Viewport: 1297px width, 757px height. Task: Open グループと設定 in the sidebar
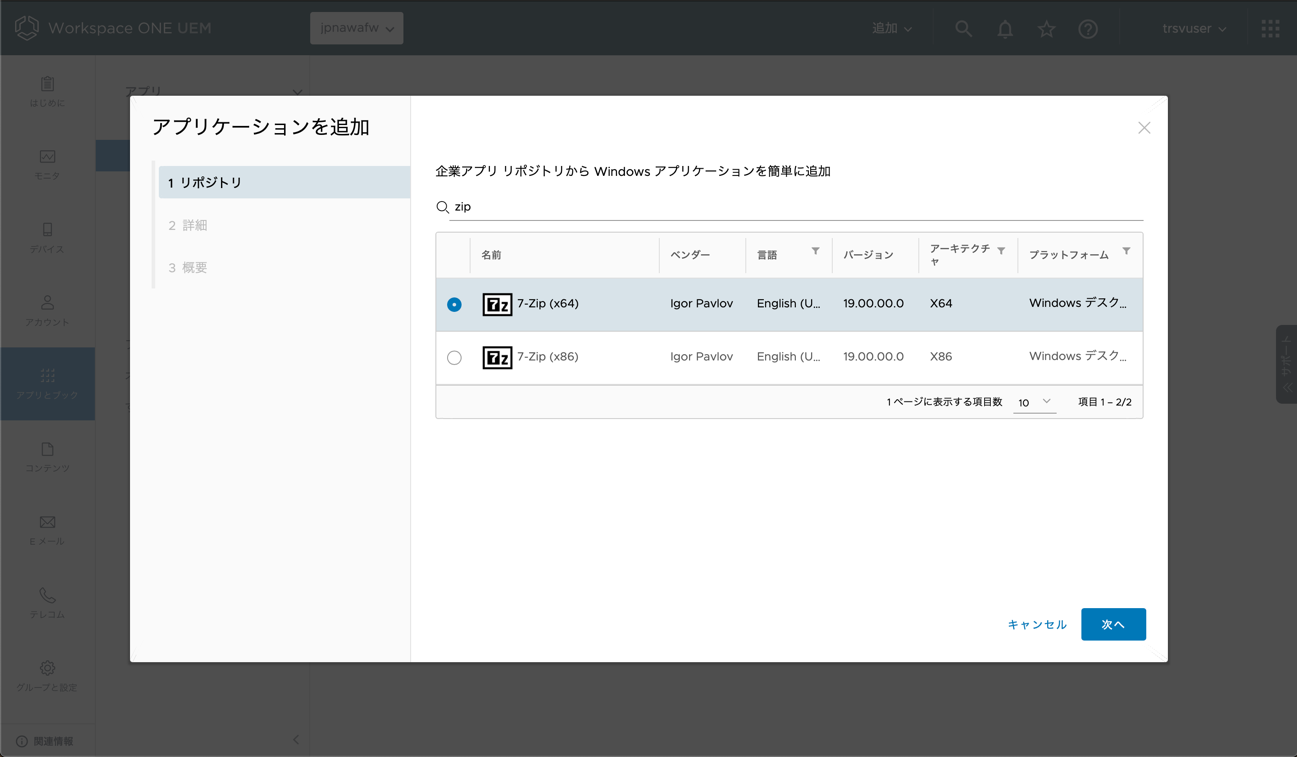point(47,676)
